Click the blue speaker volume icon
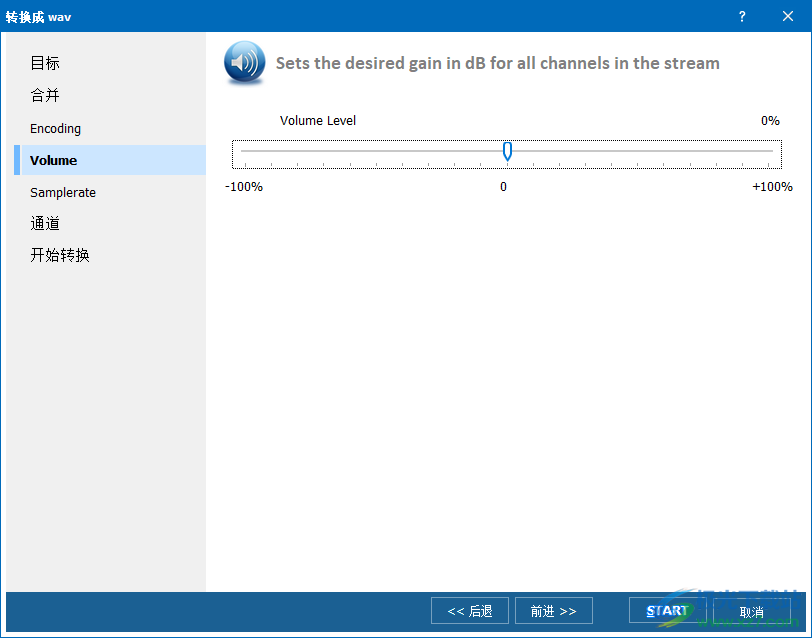 click(x=244, y=63)
